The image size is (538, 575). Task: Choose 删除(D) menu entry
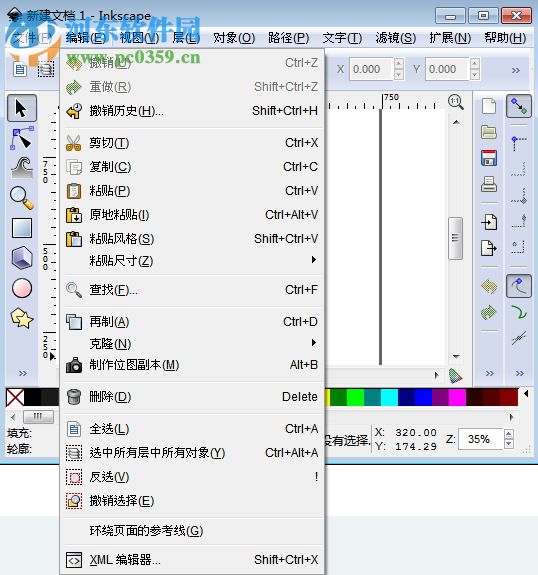[x=192, y=397]
